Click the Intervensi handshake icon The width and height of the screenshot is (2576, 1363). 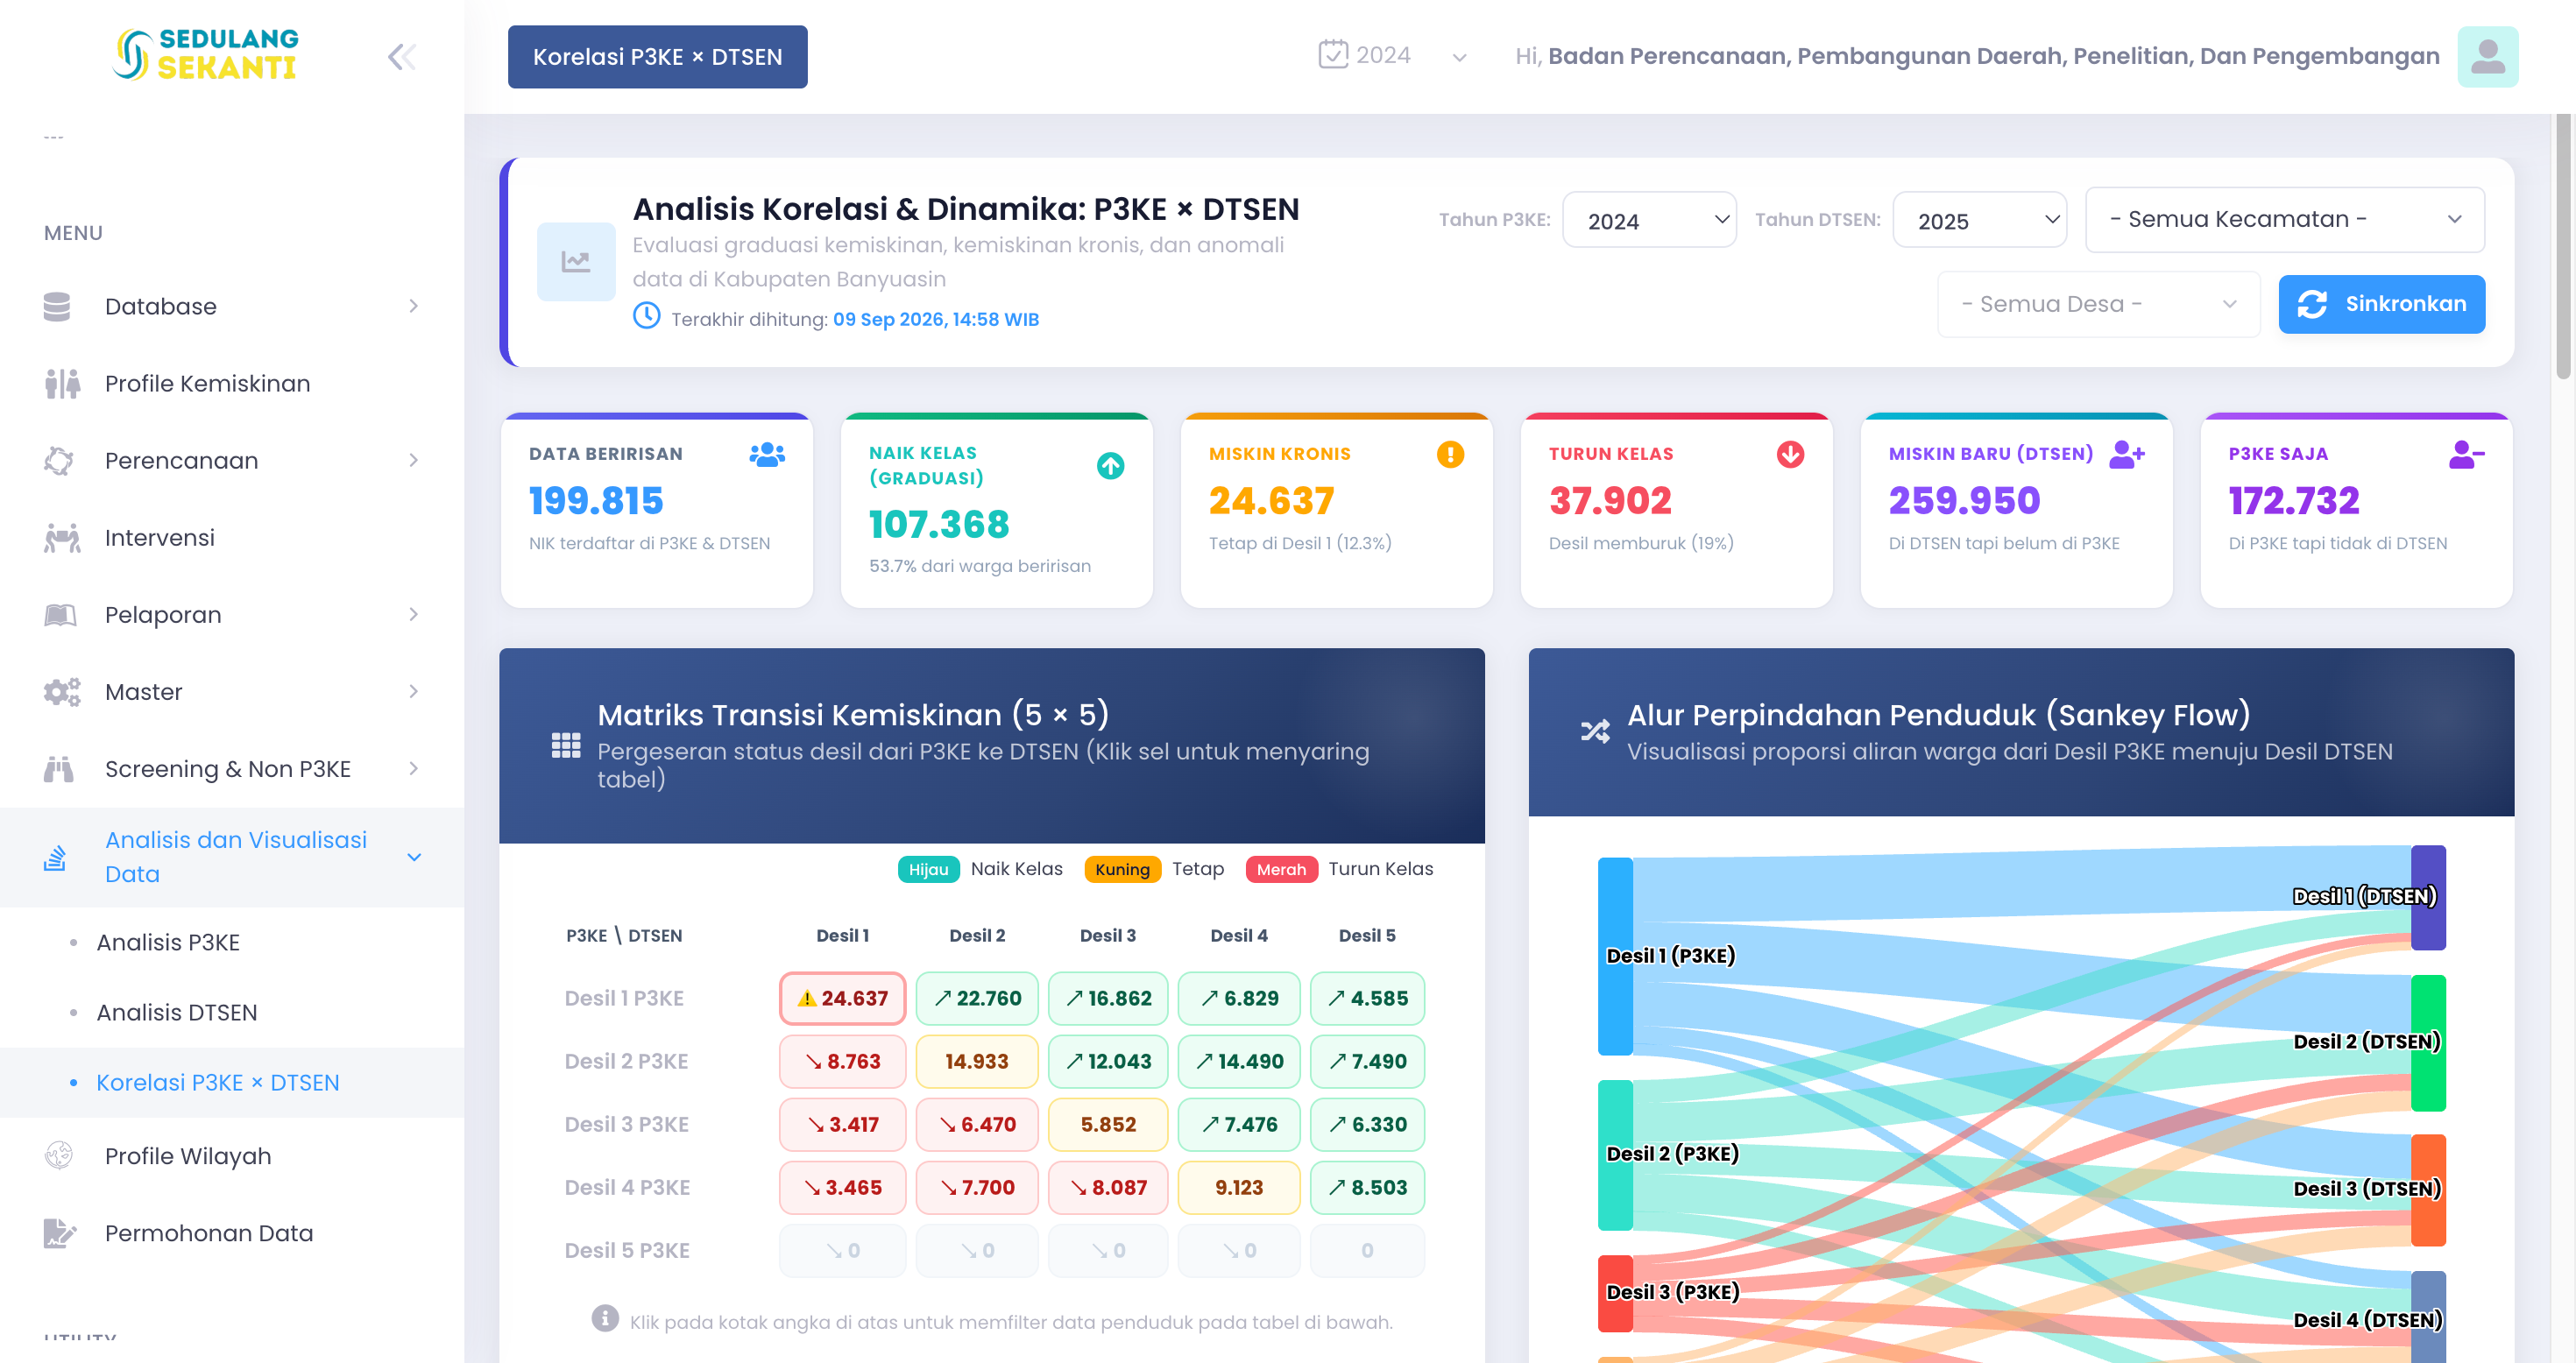click(62, 538)
